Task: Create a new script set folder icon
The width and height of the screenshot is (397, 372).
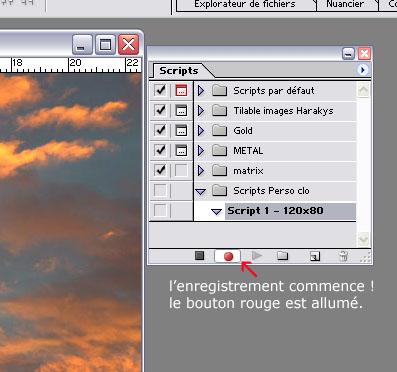Action: click(282, 256)
